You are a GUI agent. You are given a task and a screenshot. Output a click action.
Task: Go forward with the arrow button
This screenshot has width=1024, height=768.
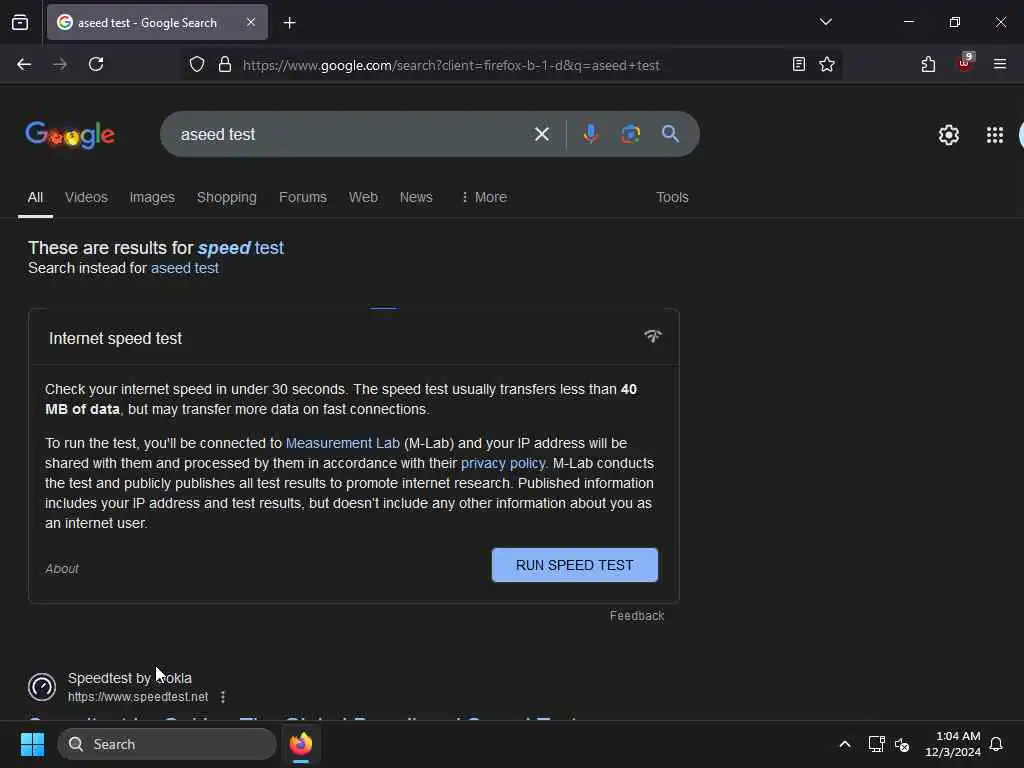click(x=59, y=64)
